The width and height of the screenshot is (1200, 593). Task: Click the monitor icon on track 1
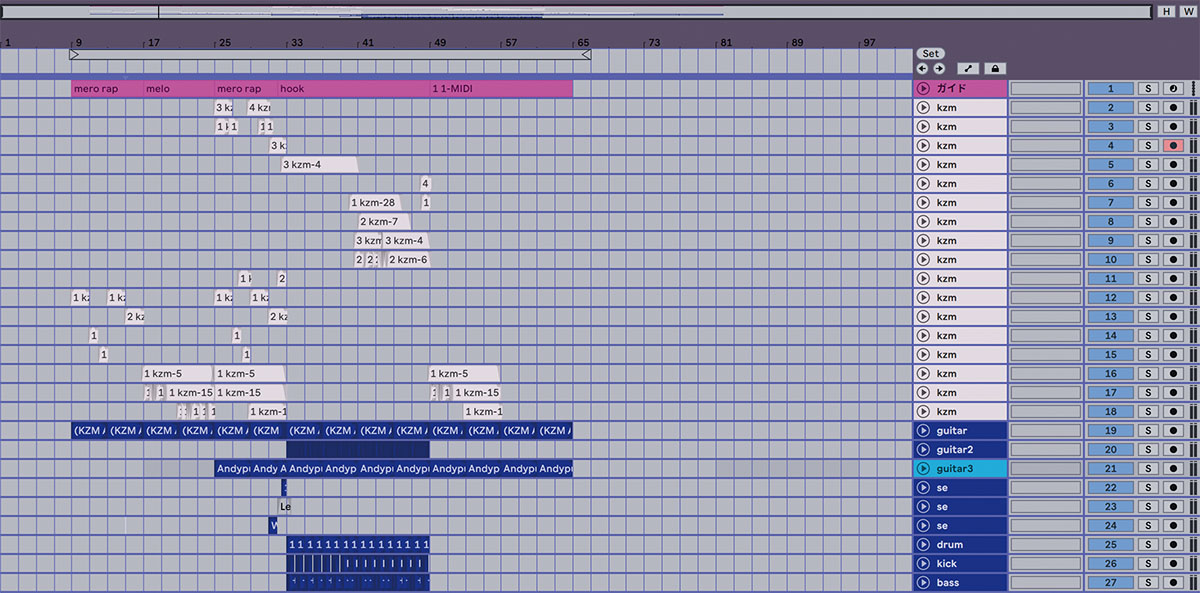click(x=1174, y=89)
